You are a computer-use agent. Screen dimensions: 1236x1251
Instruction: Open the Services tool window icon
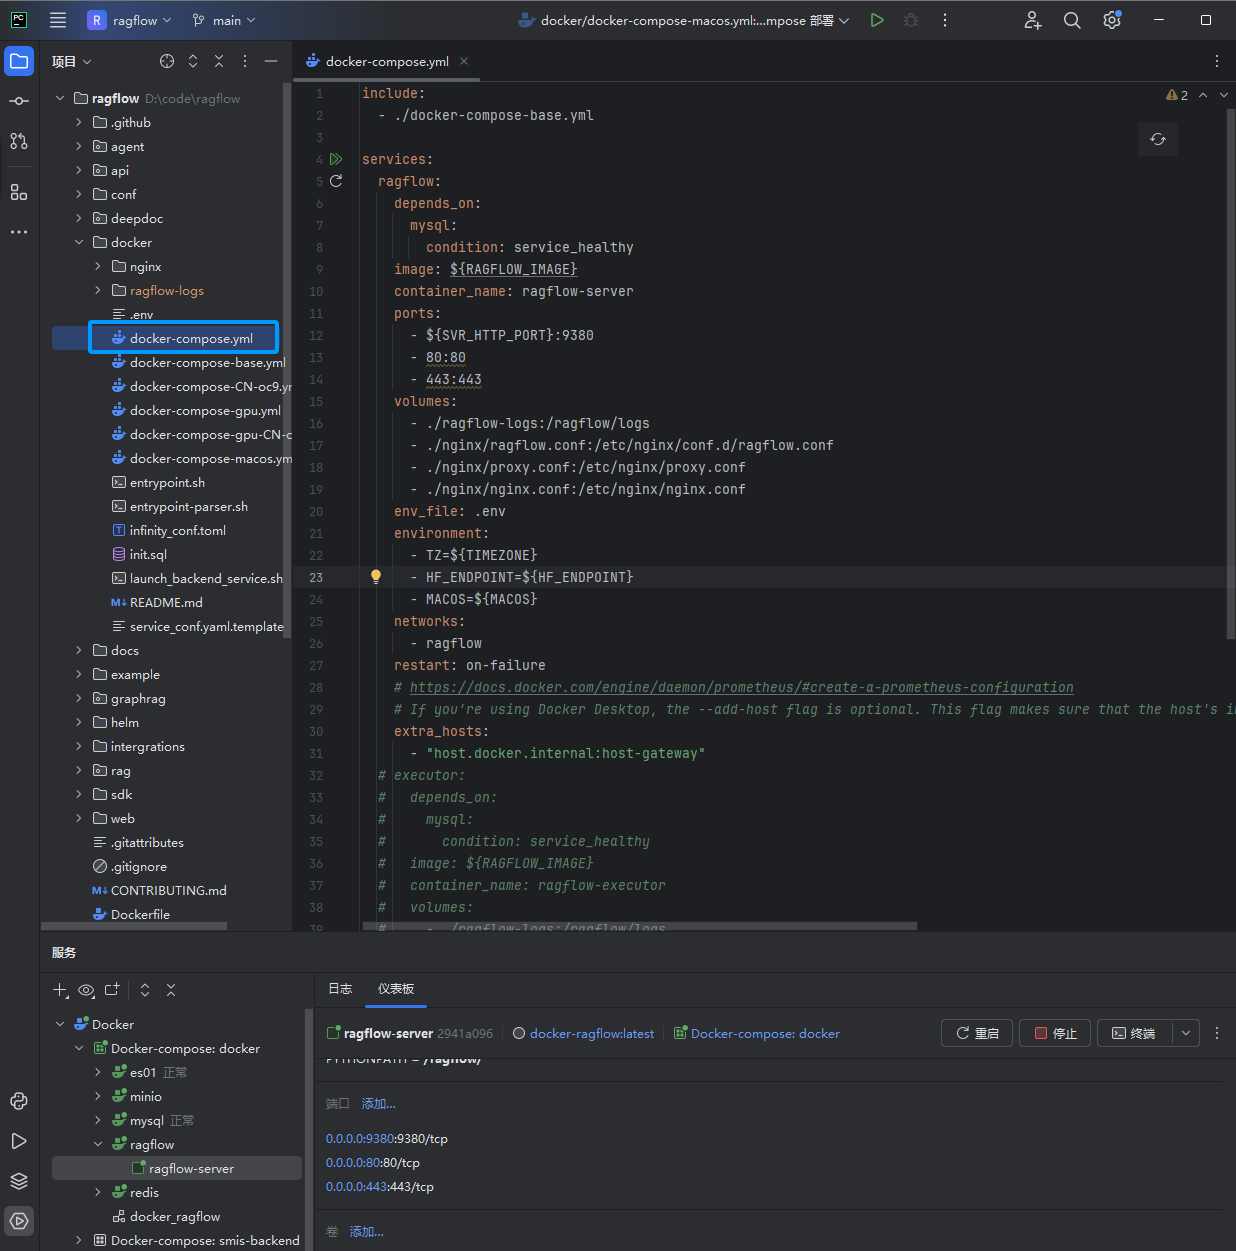(19, 1221)
